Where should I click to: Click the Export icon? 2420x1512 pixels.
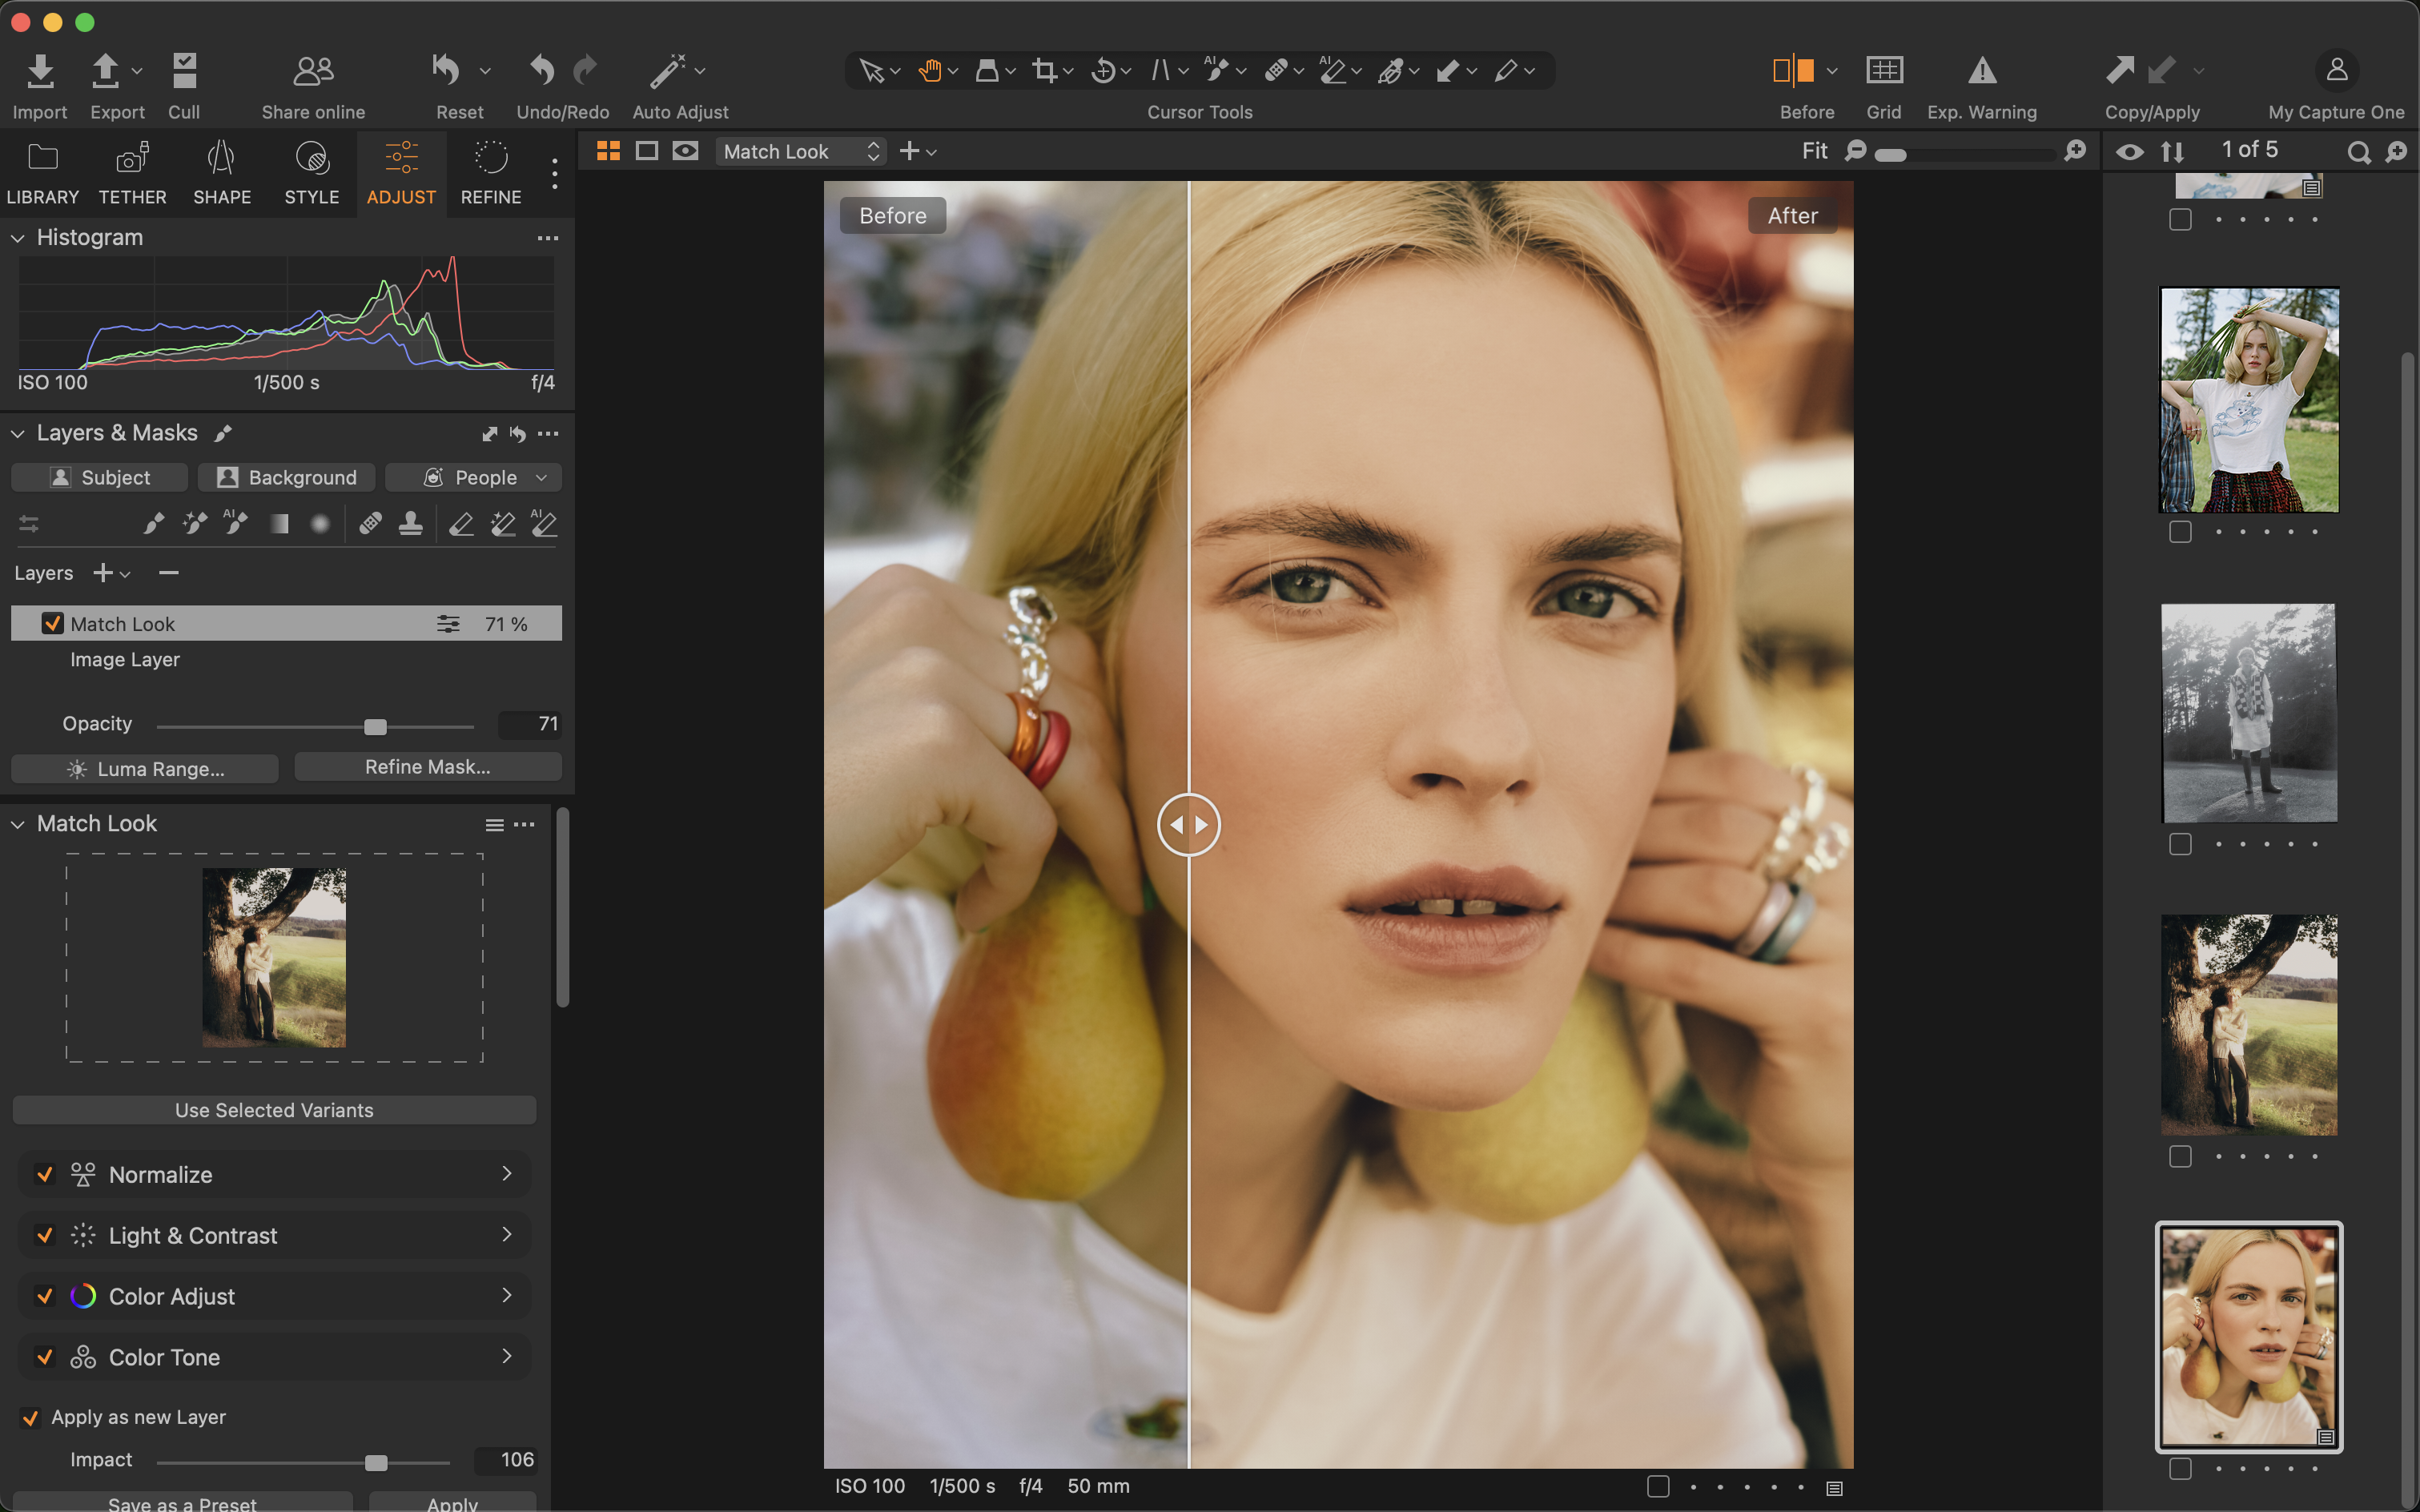(105, 71)
